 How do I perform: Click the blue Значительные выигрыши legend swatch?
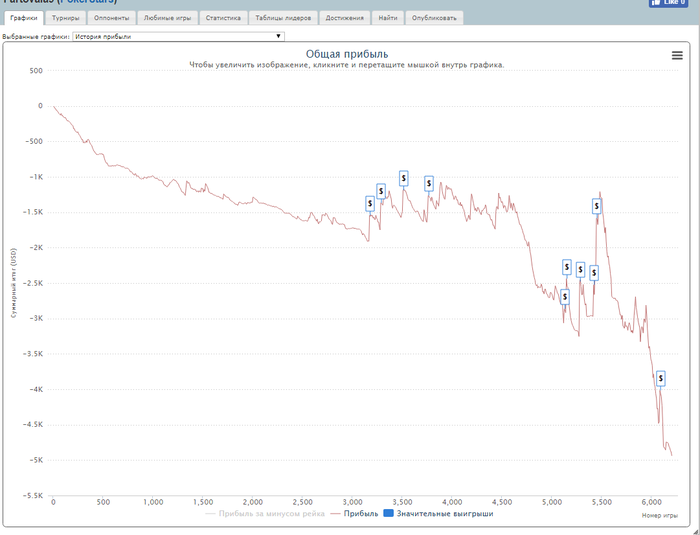coord(388,514)
